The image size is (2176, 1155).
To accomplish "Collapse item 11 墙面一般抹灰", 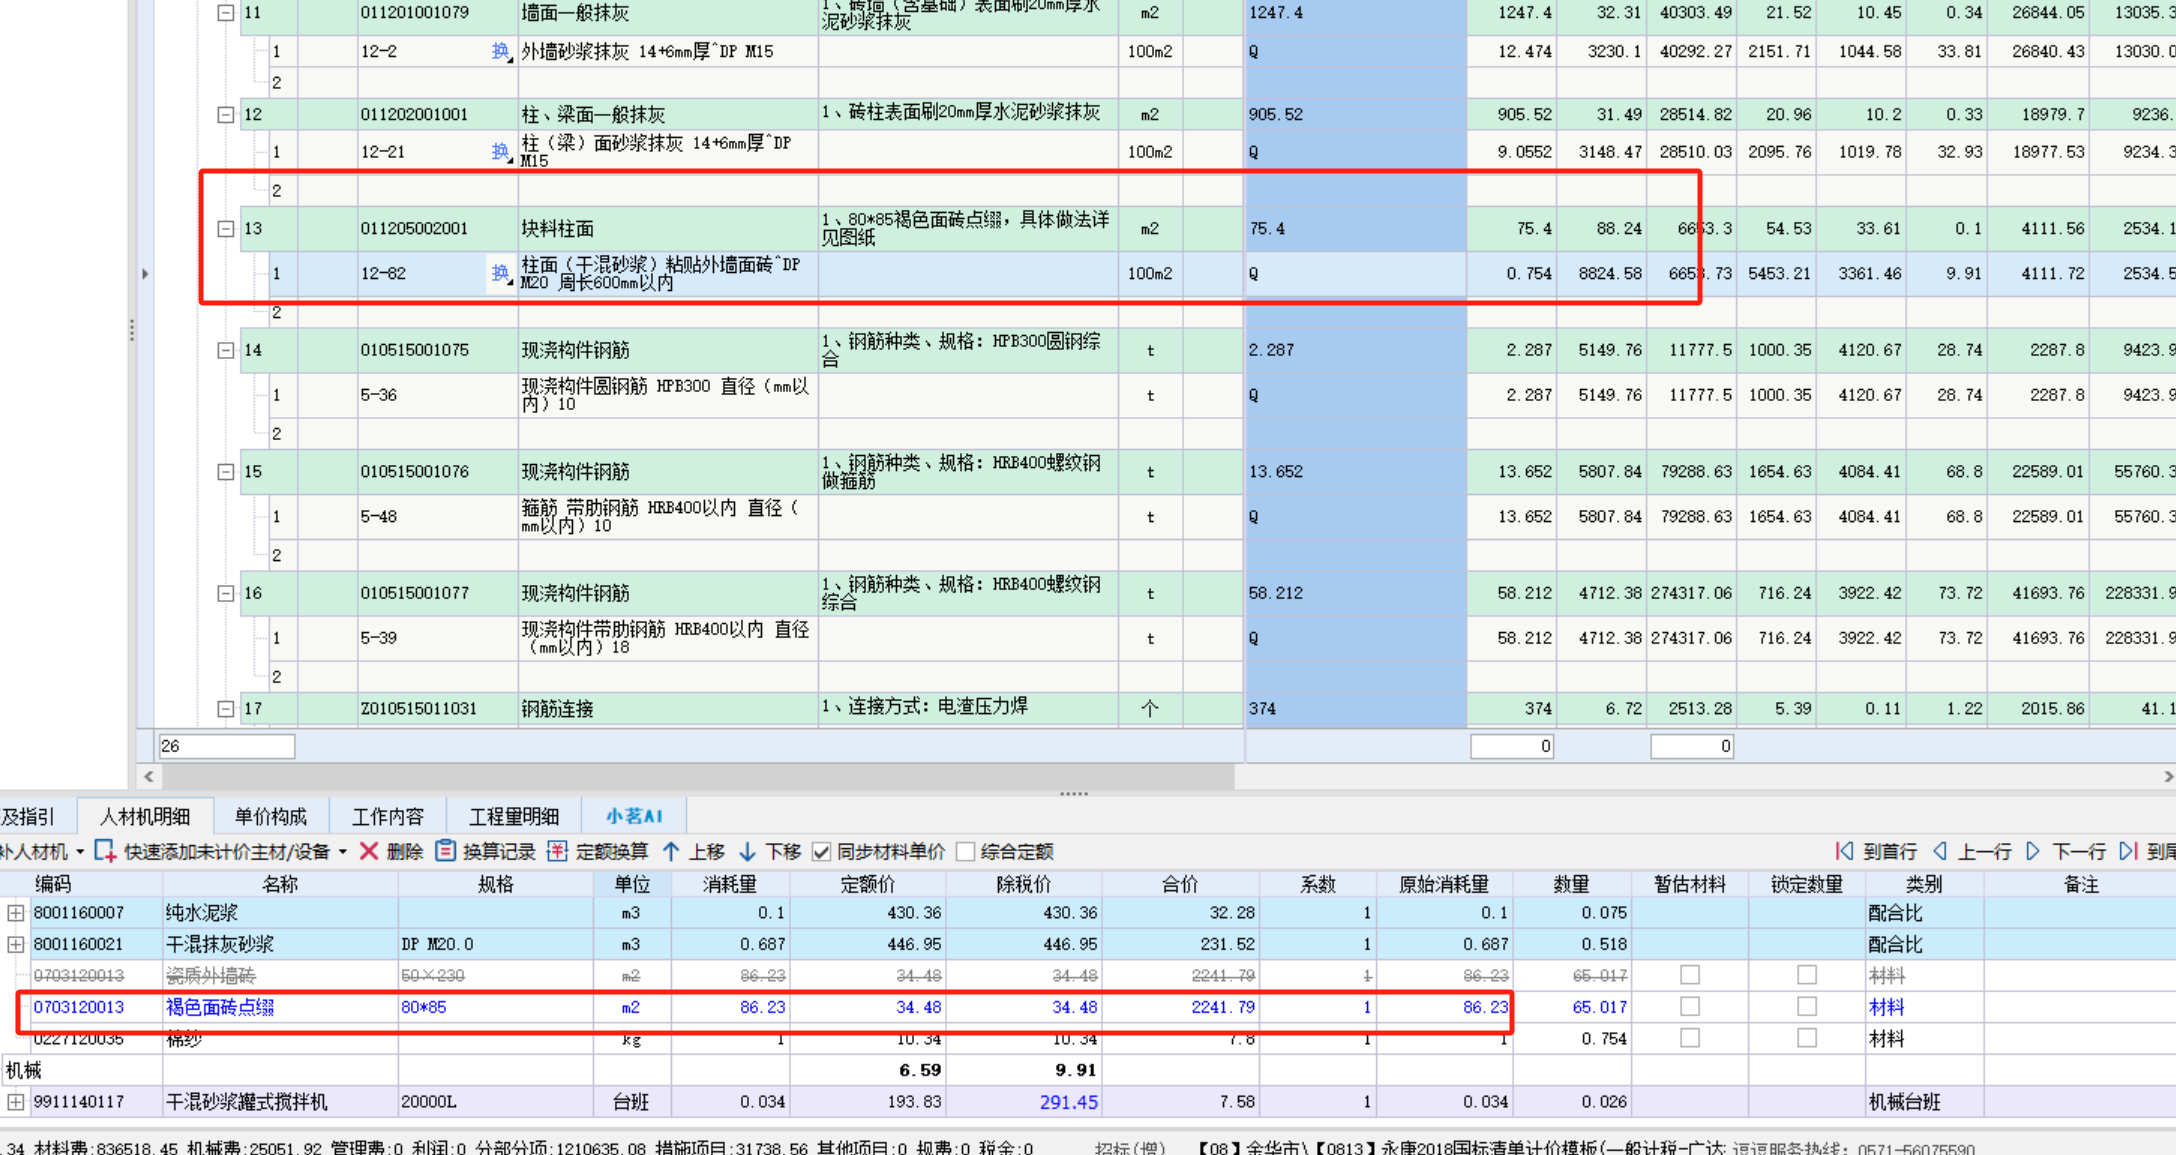I will 226,13.
